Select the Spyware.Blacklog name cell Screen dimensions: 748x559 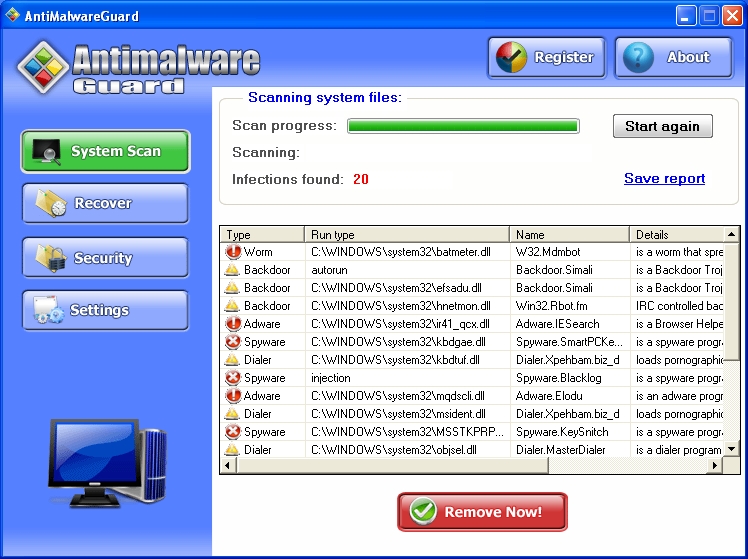coord(570,378)
